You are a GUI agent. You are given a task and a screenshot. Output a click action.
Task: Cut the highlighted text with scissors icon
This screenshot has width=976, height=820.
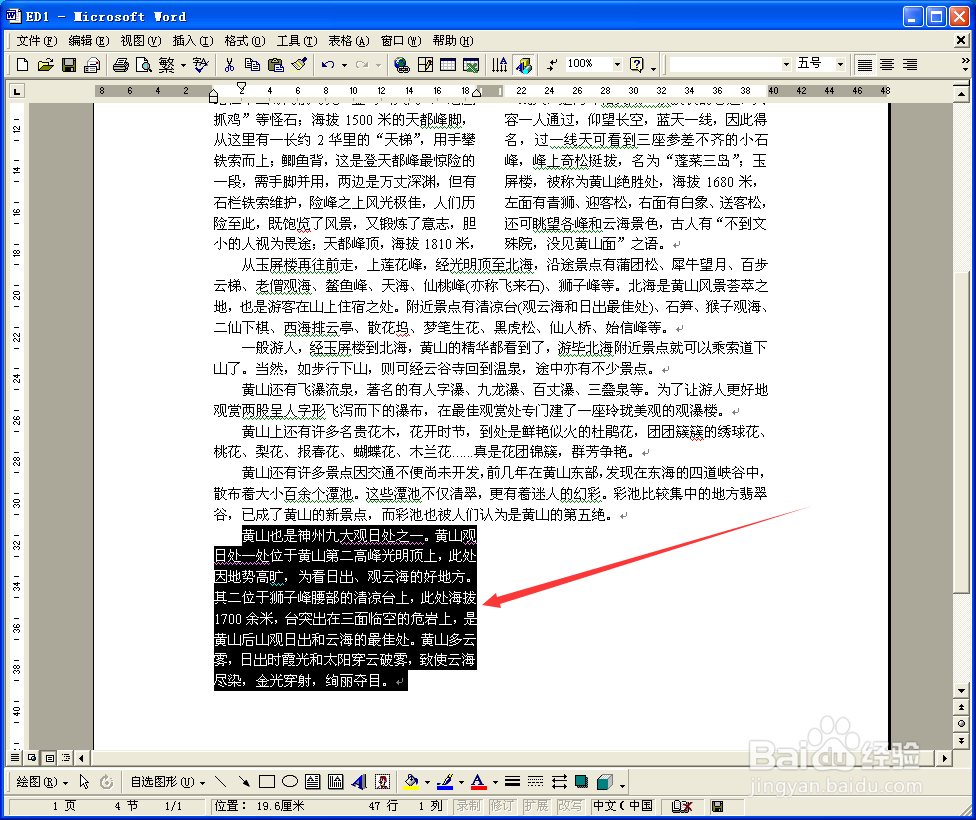tap(228, 64)
